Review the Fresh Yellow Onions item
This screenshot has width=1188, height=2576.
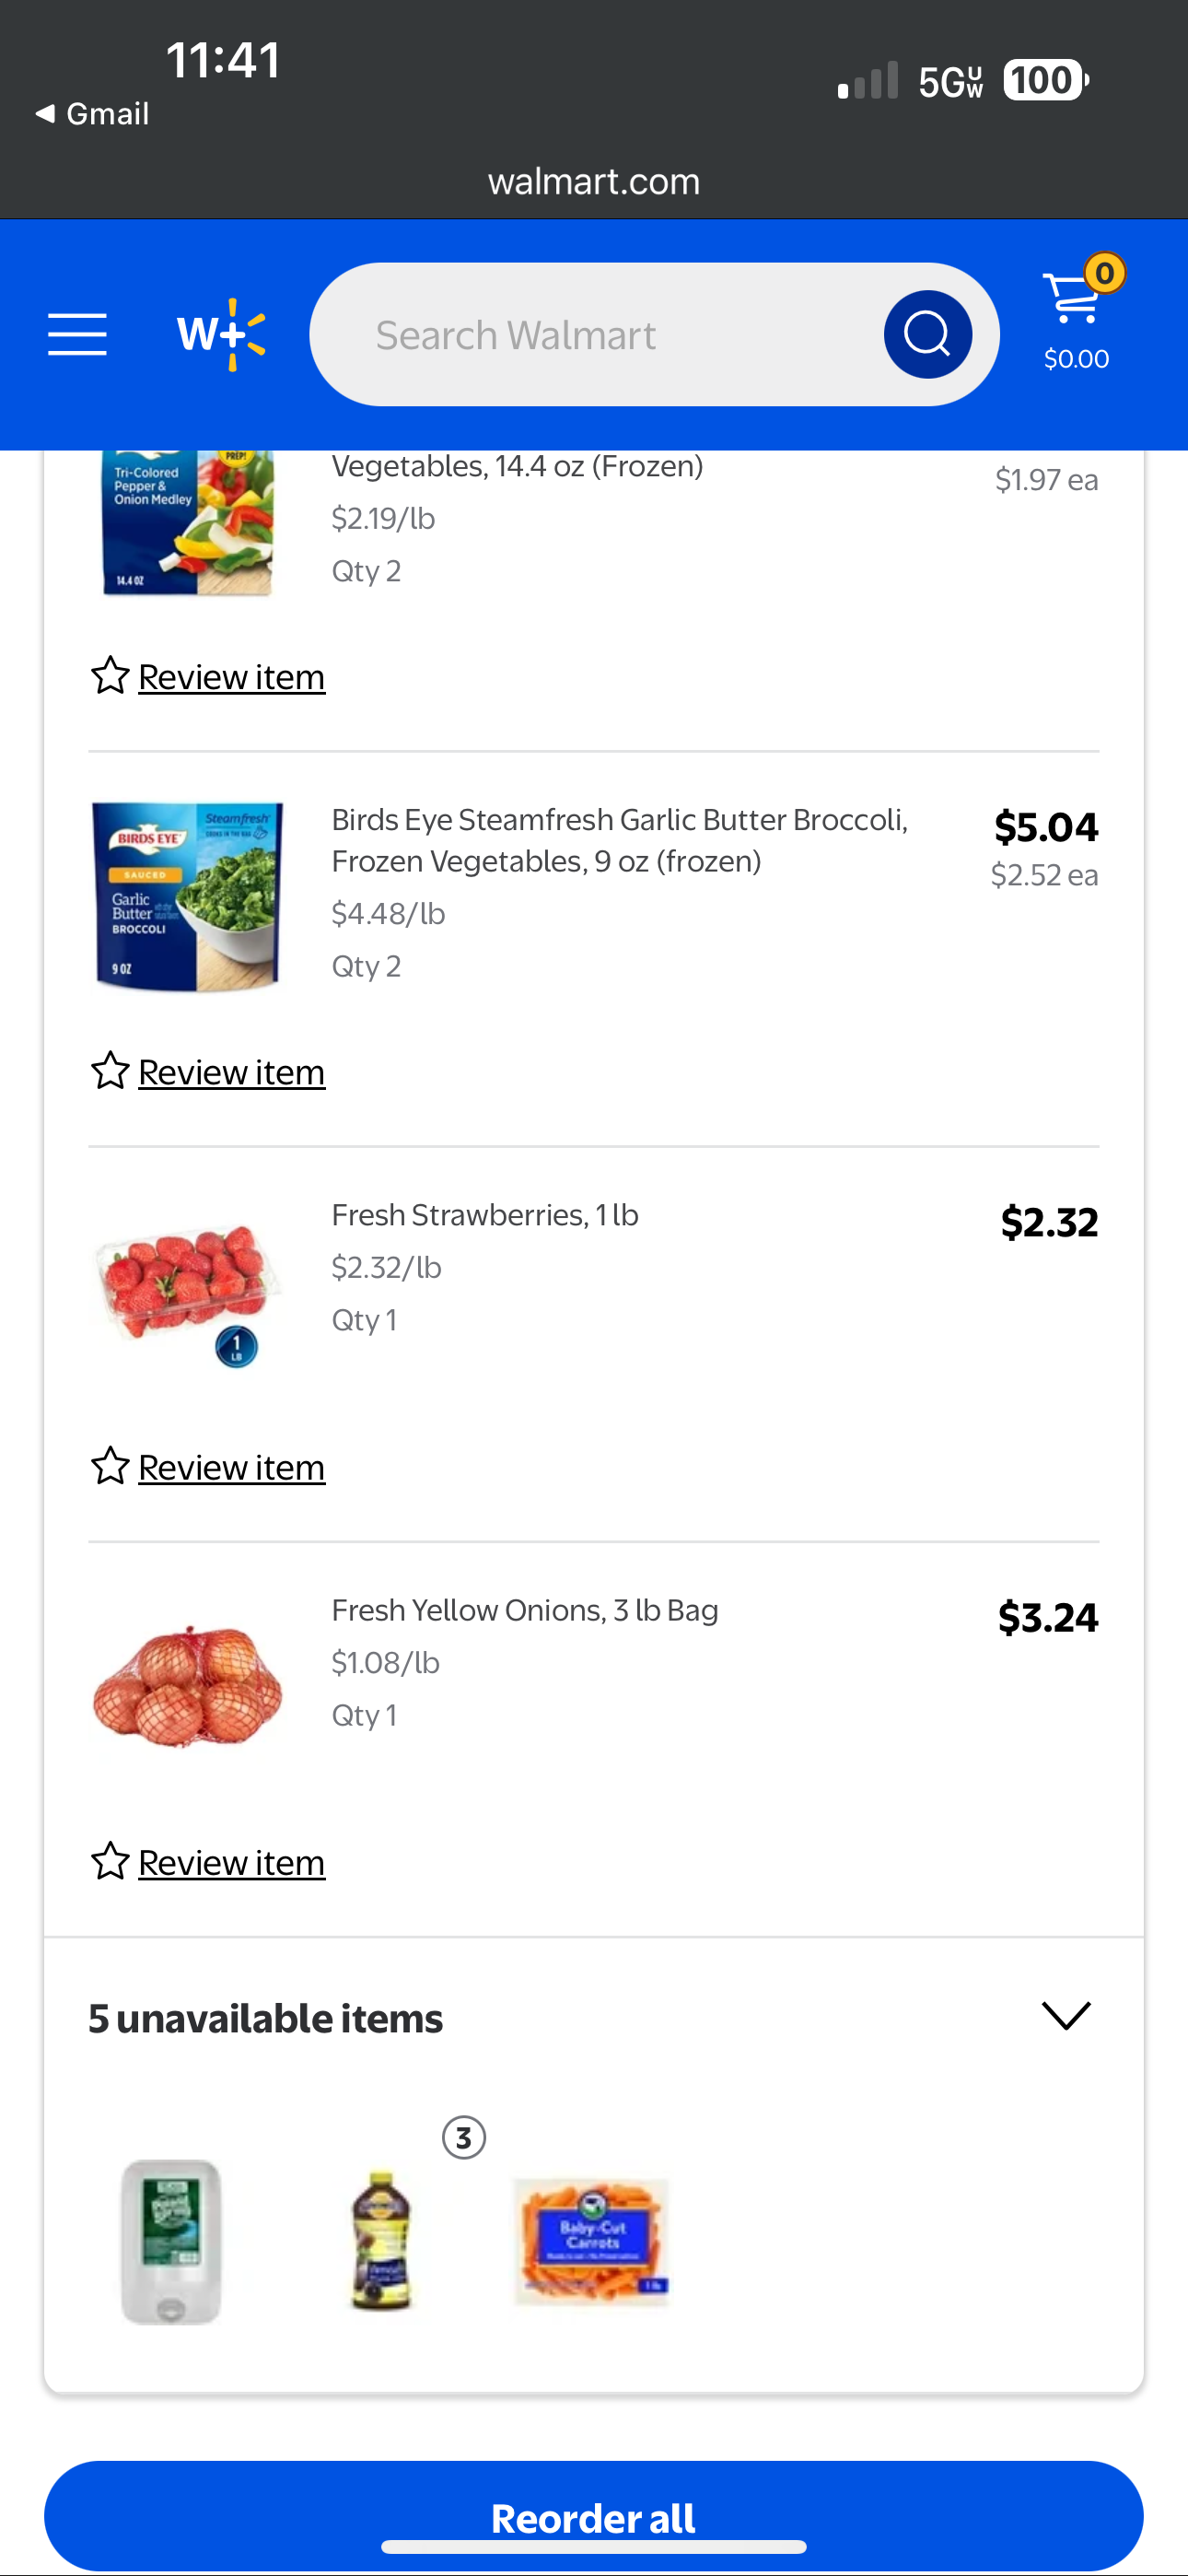tap(231, 1862)
